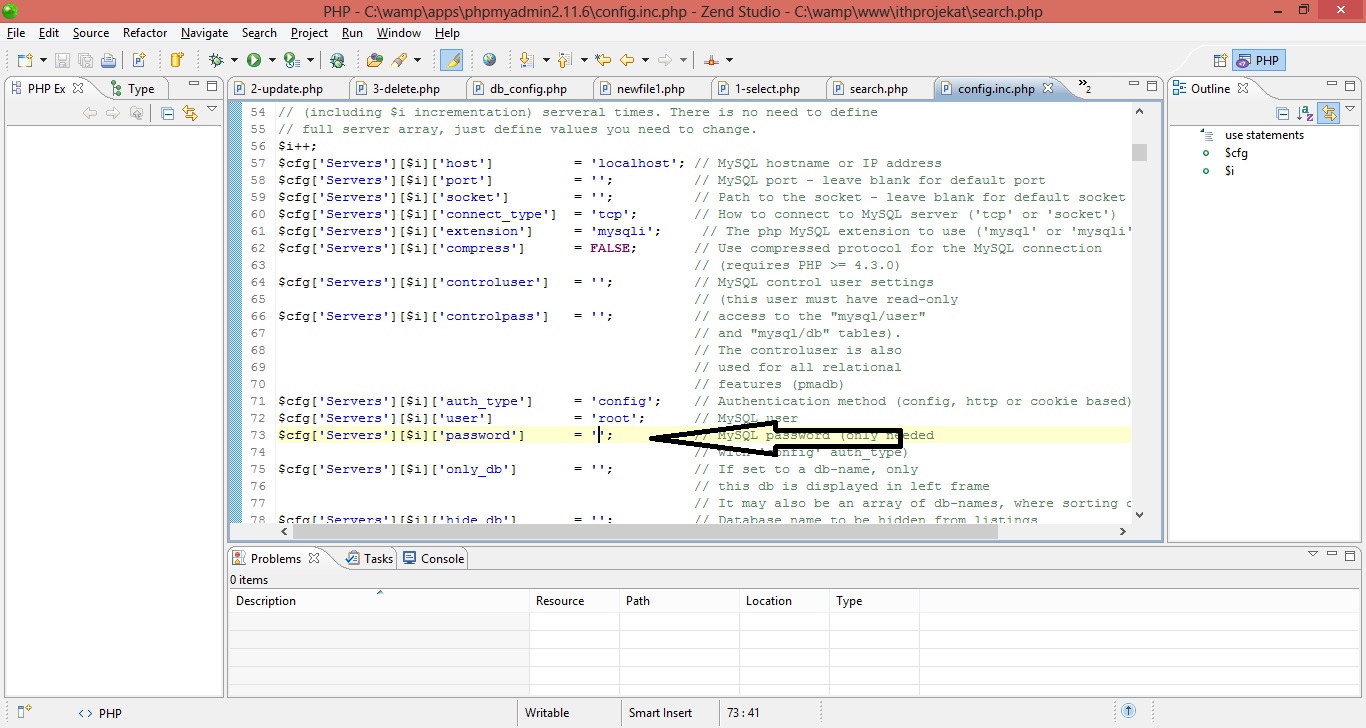
Task: Collapse All in PHP Explorer toolbar
Action: [x=167, y=113]
